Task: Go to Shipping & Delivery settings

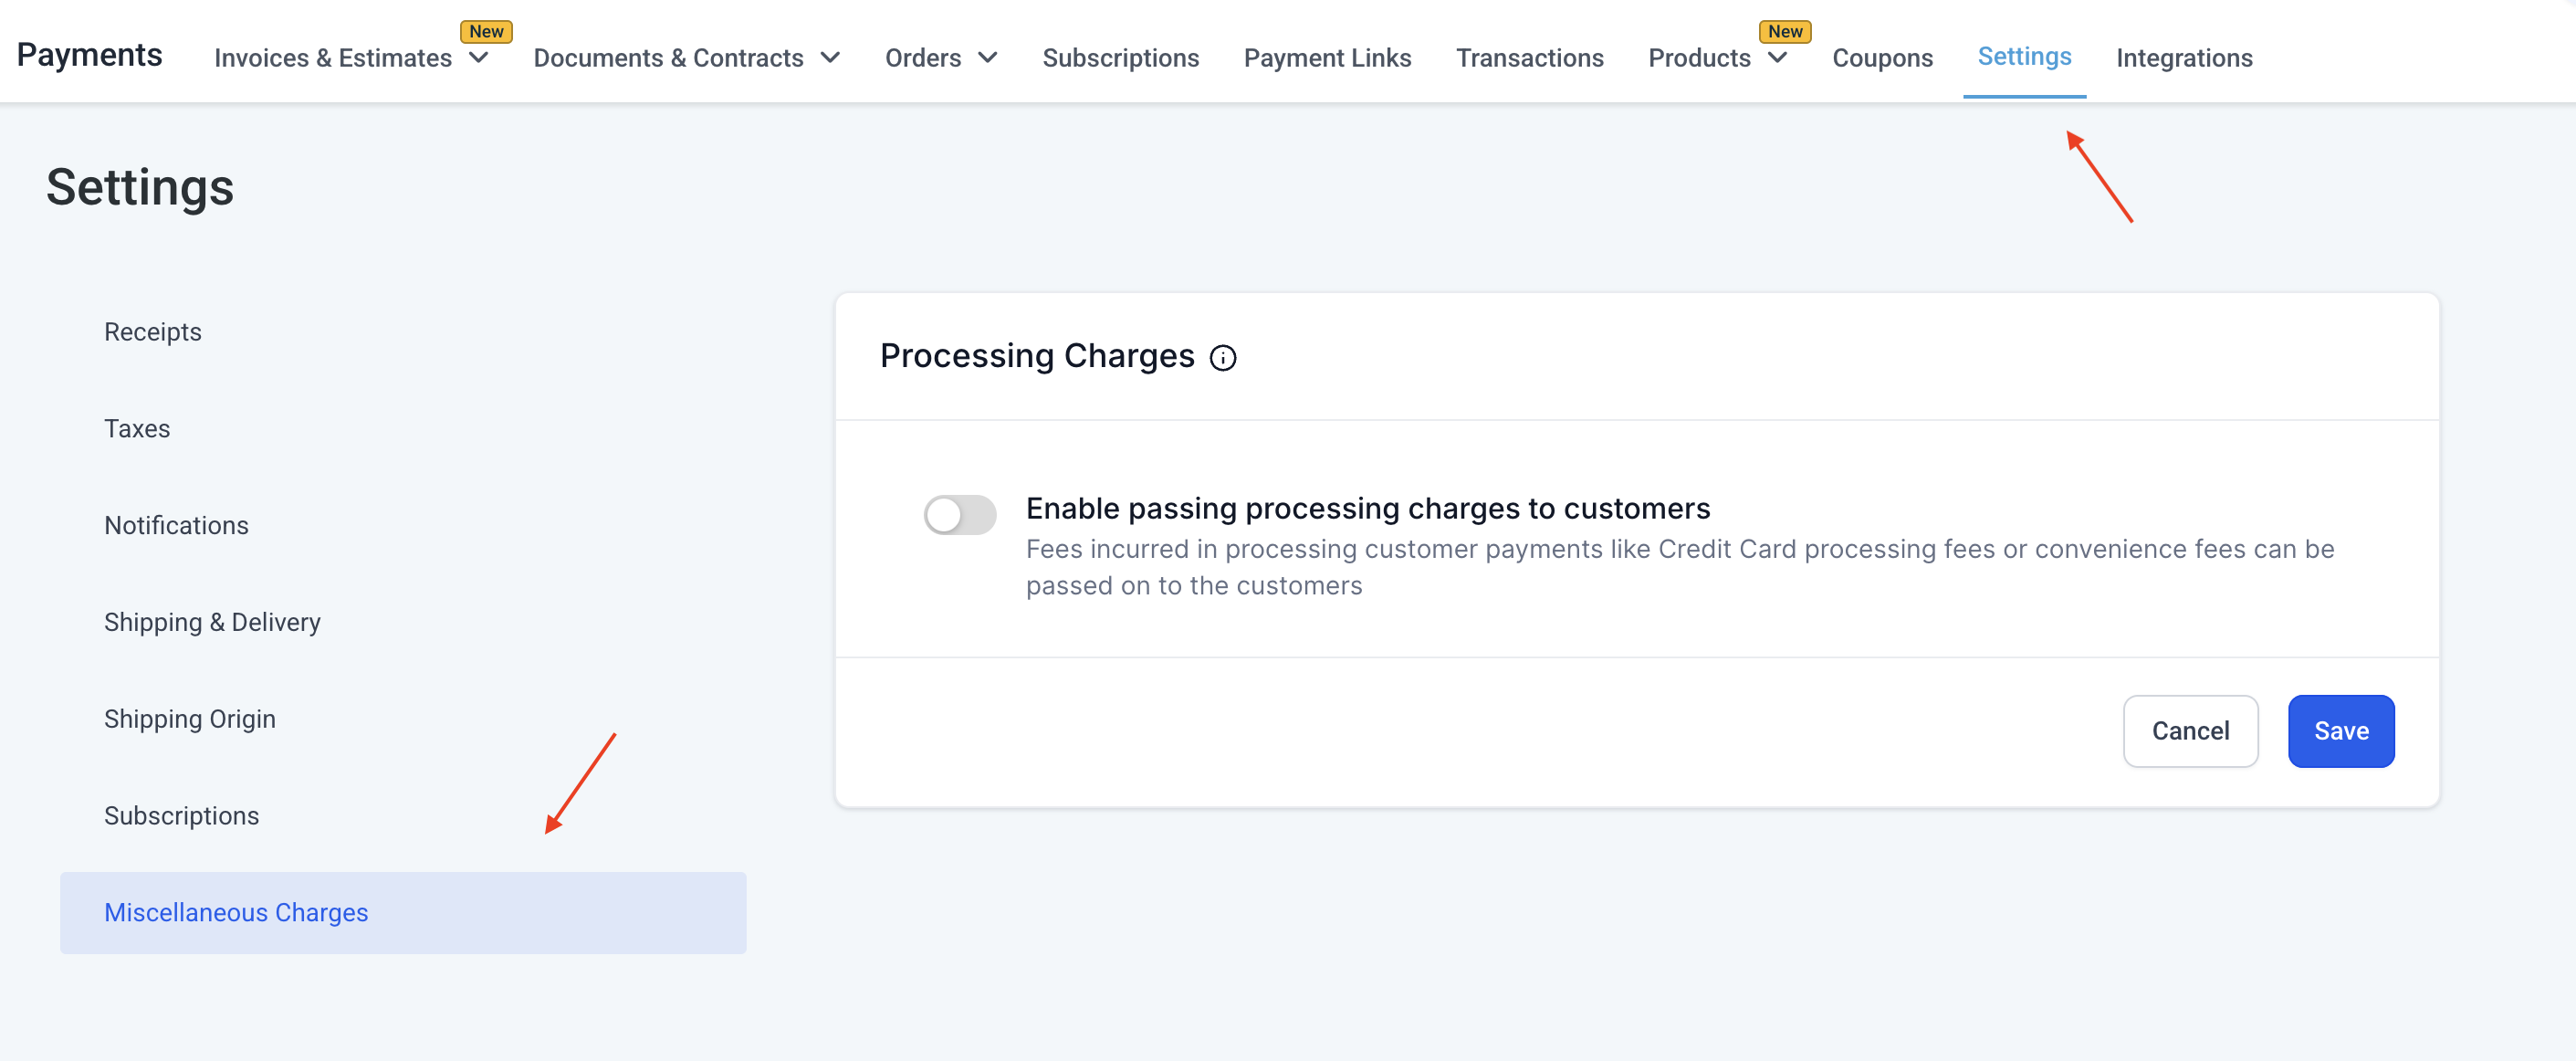Action: (x=212, y=622)
